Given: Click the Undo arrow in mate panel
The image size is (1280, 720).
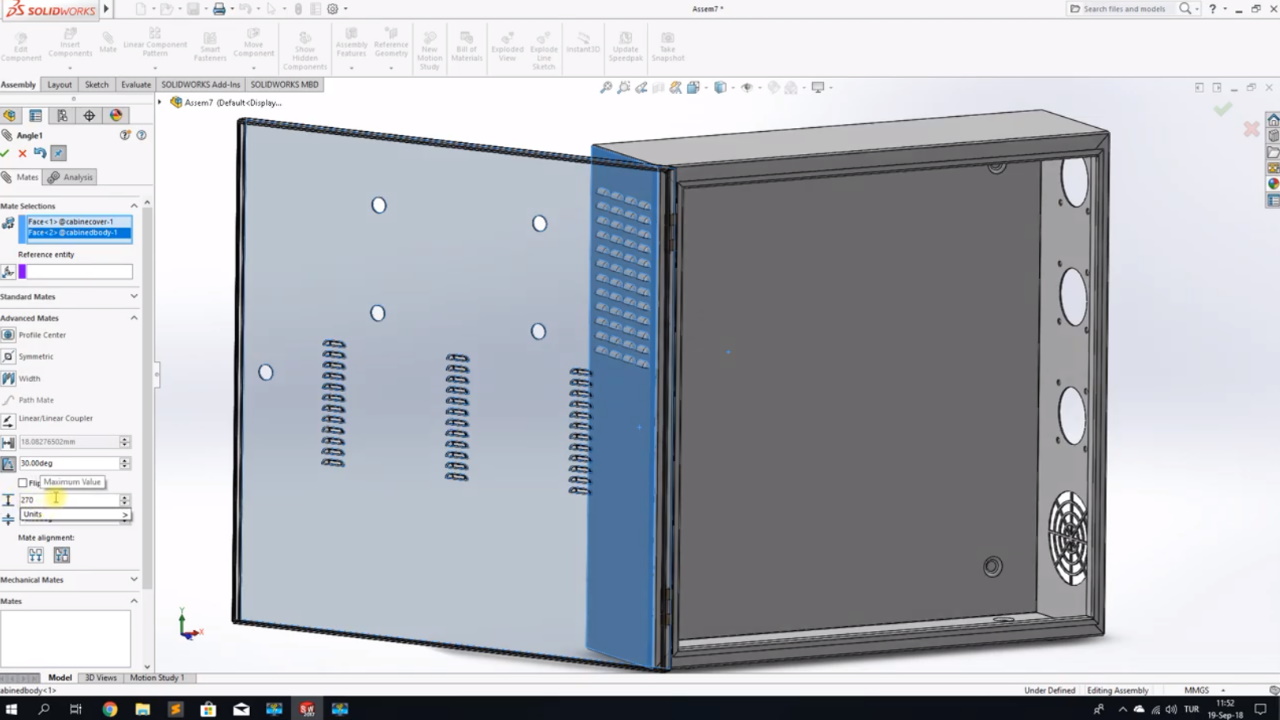Looking at the screenshot, I should click(x=40, y=153).
